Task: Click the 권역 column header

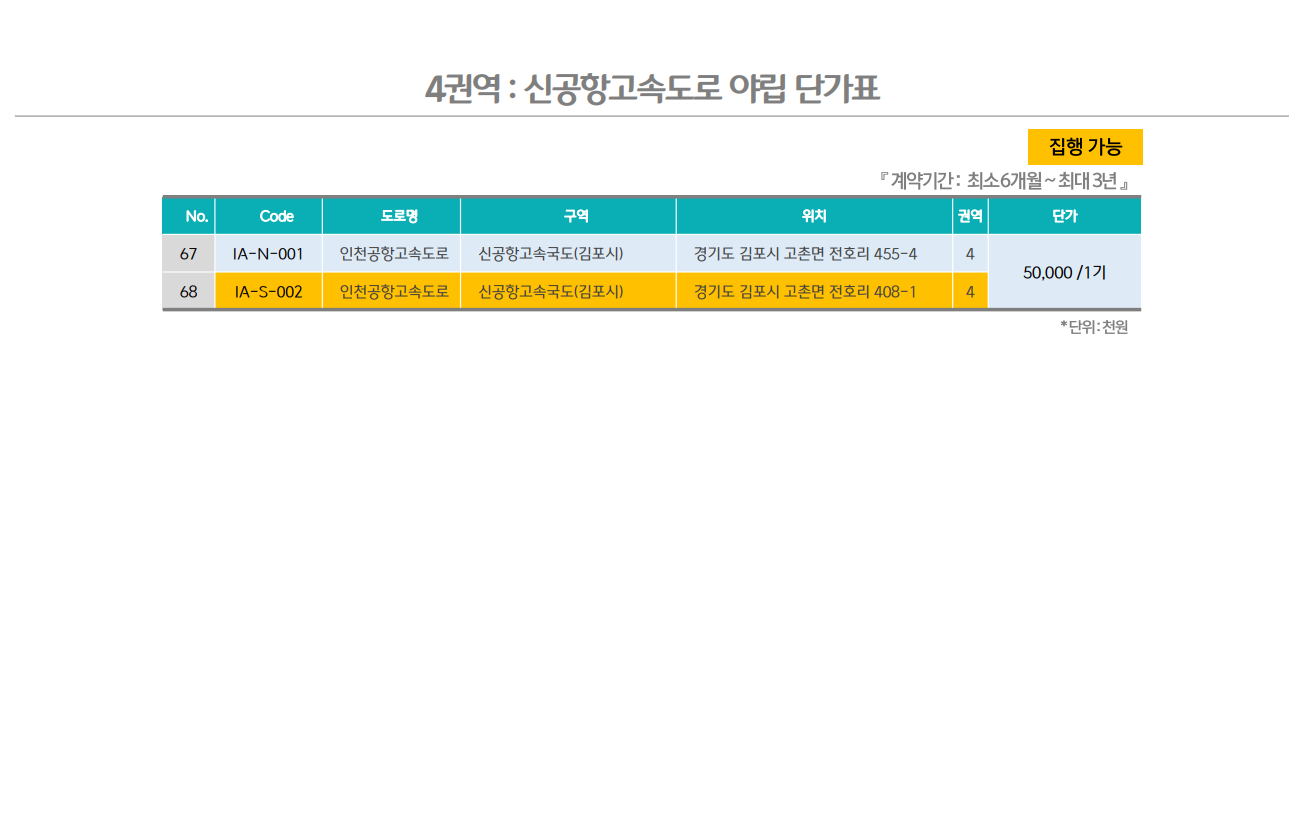Action: click(x=970, y=216)
